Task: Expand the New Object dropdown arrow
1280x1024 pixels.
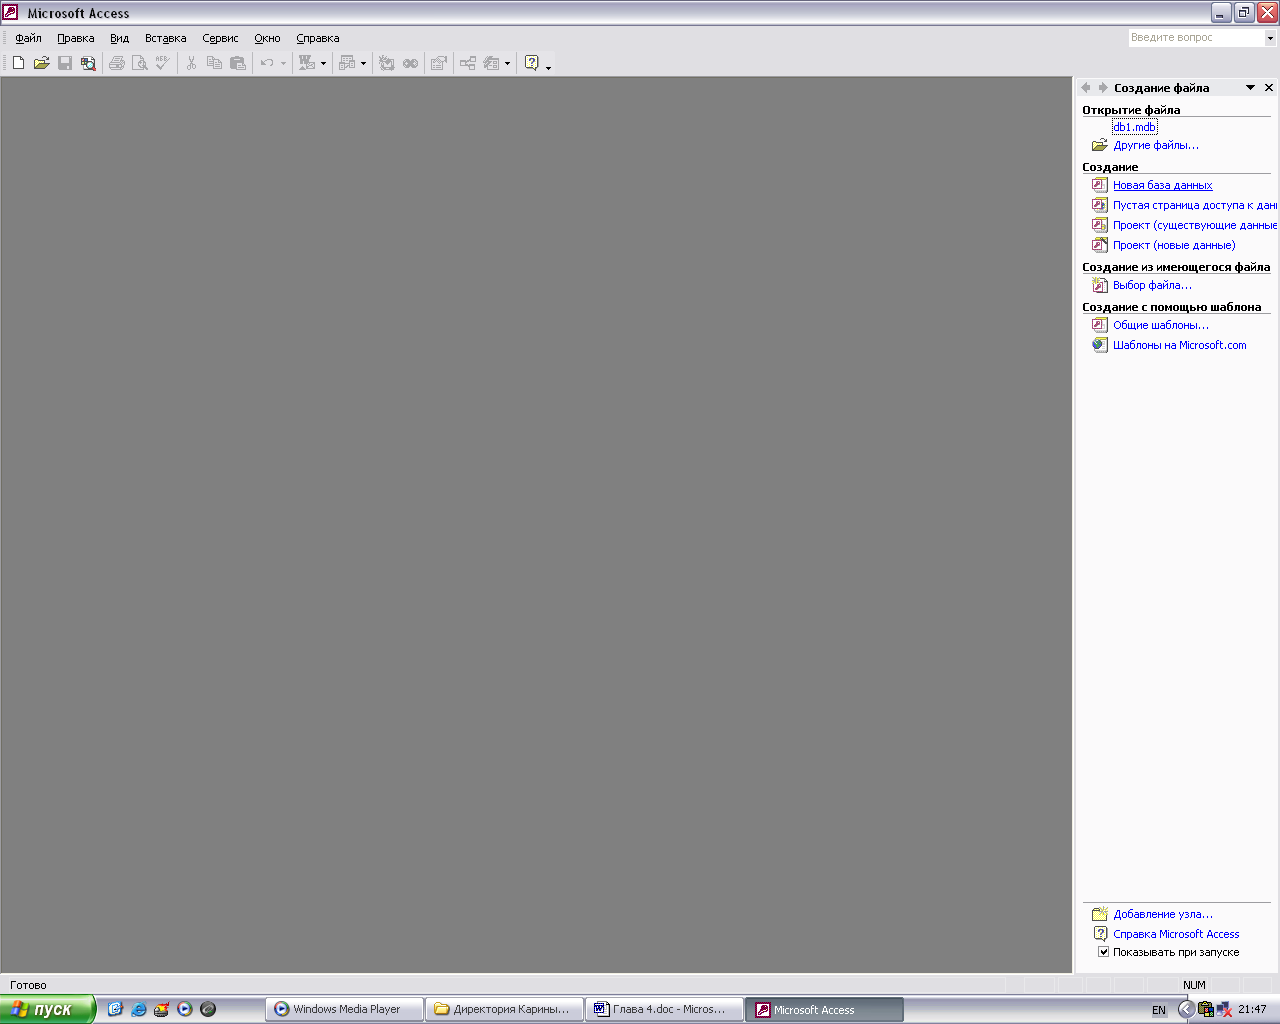Action: coord(507,63)
